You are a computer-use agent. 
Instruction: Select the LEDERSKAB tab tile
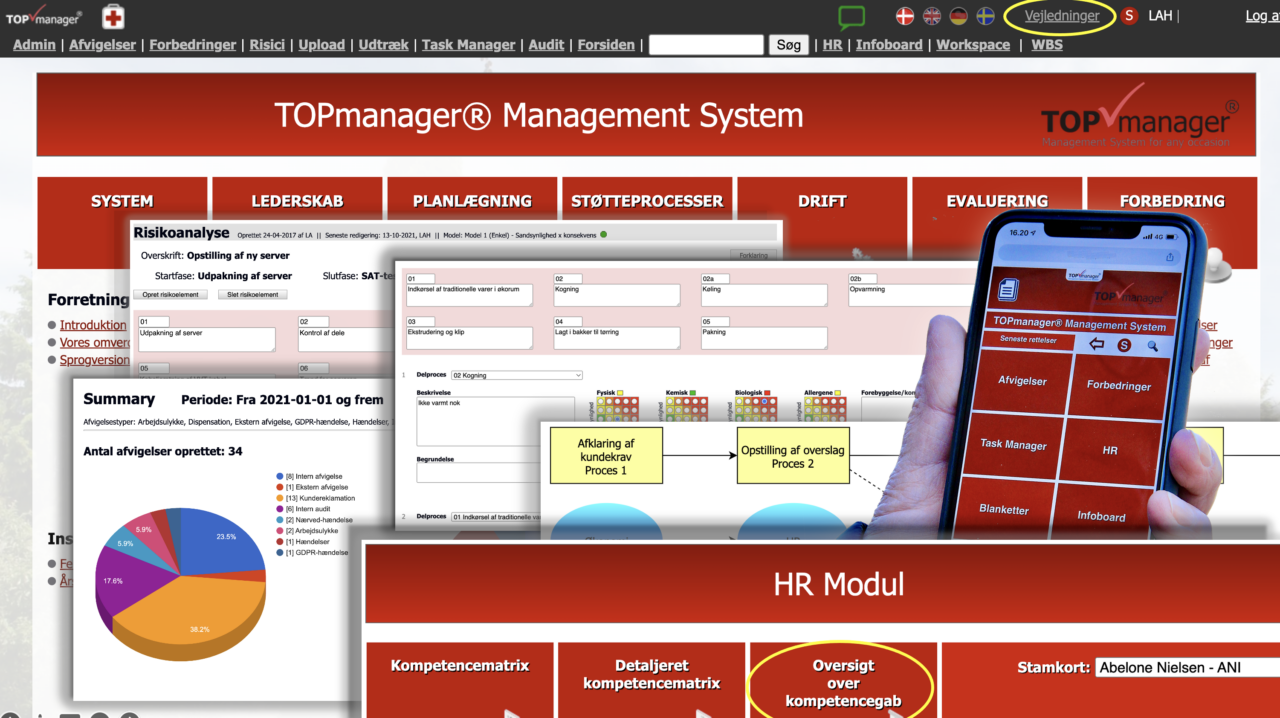(297, 201)
